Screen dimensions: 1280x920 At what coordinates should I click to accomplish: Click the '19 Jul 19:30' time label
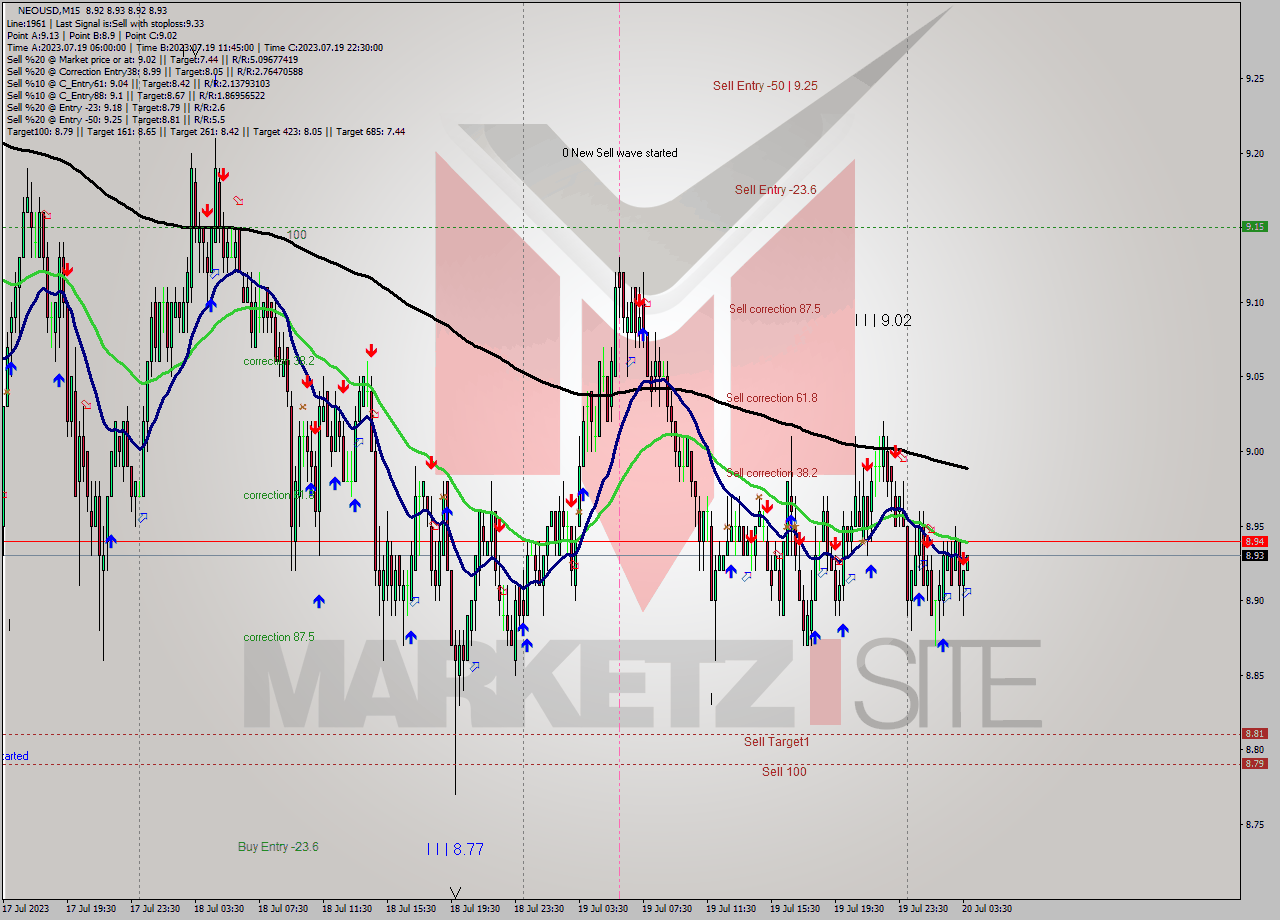[859, 909]
